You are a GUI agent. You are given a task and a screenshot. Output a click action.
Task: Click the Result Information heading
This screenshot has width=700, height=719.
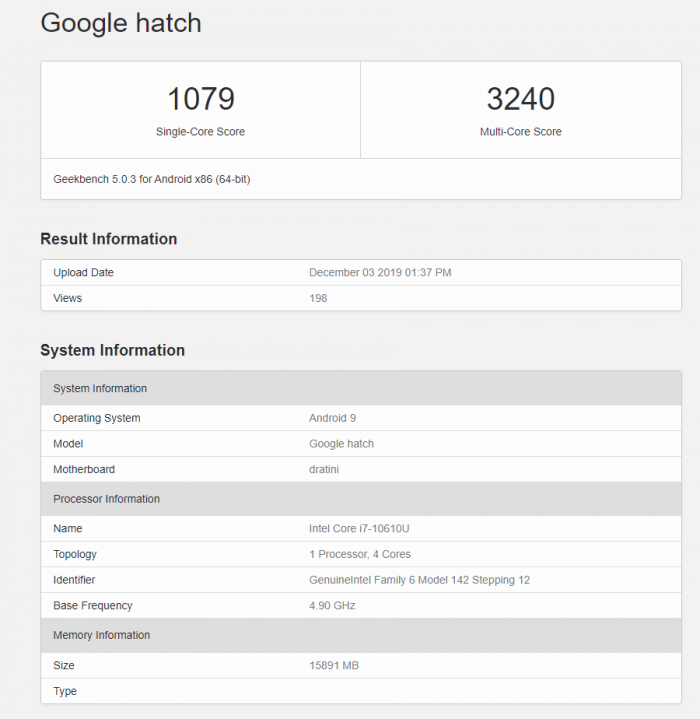coord(108,239)
